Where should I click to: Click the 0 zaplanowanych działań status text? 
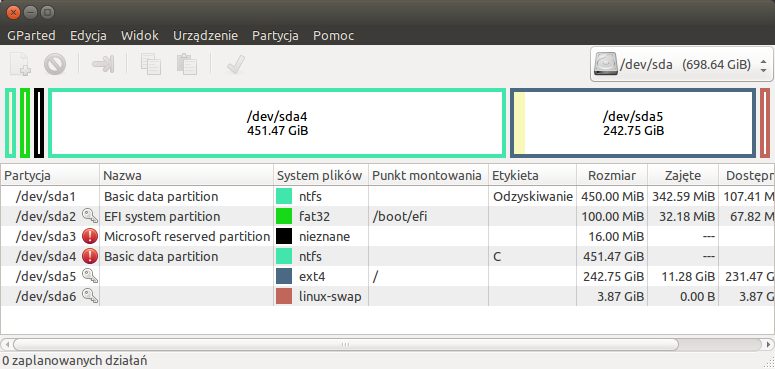(x=75, y=361)
